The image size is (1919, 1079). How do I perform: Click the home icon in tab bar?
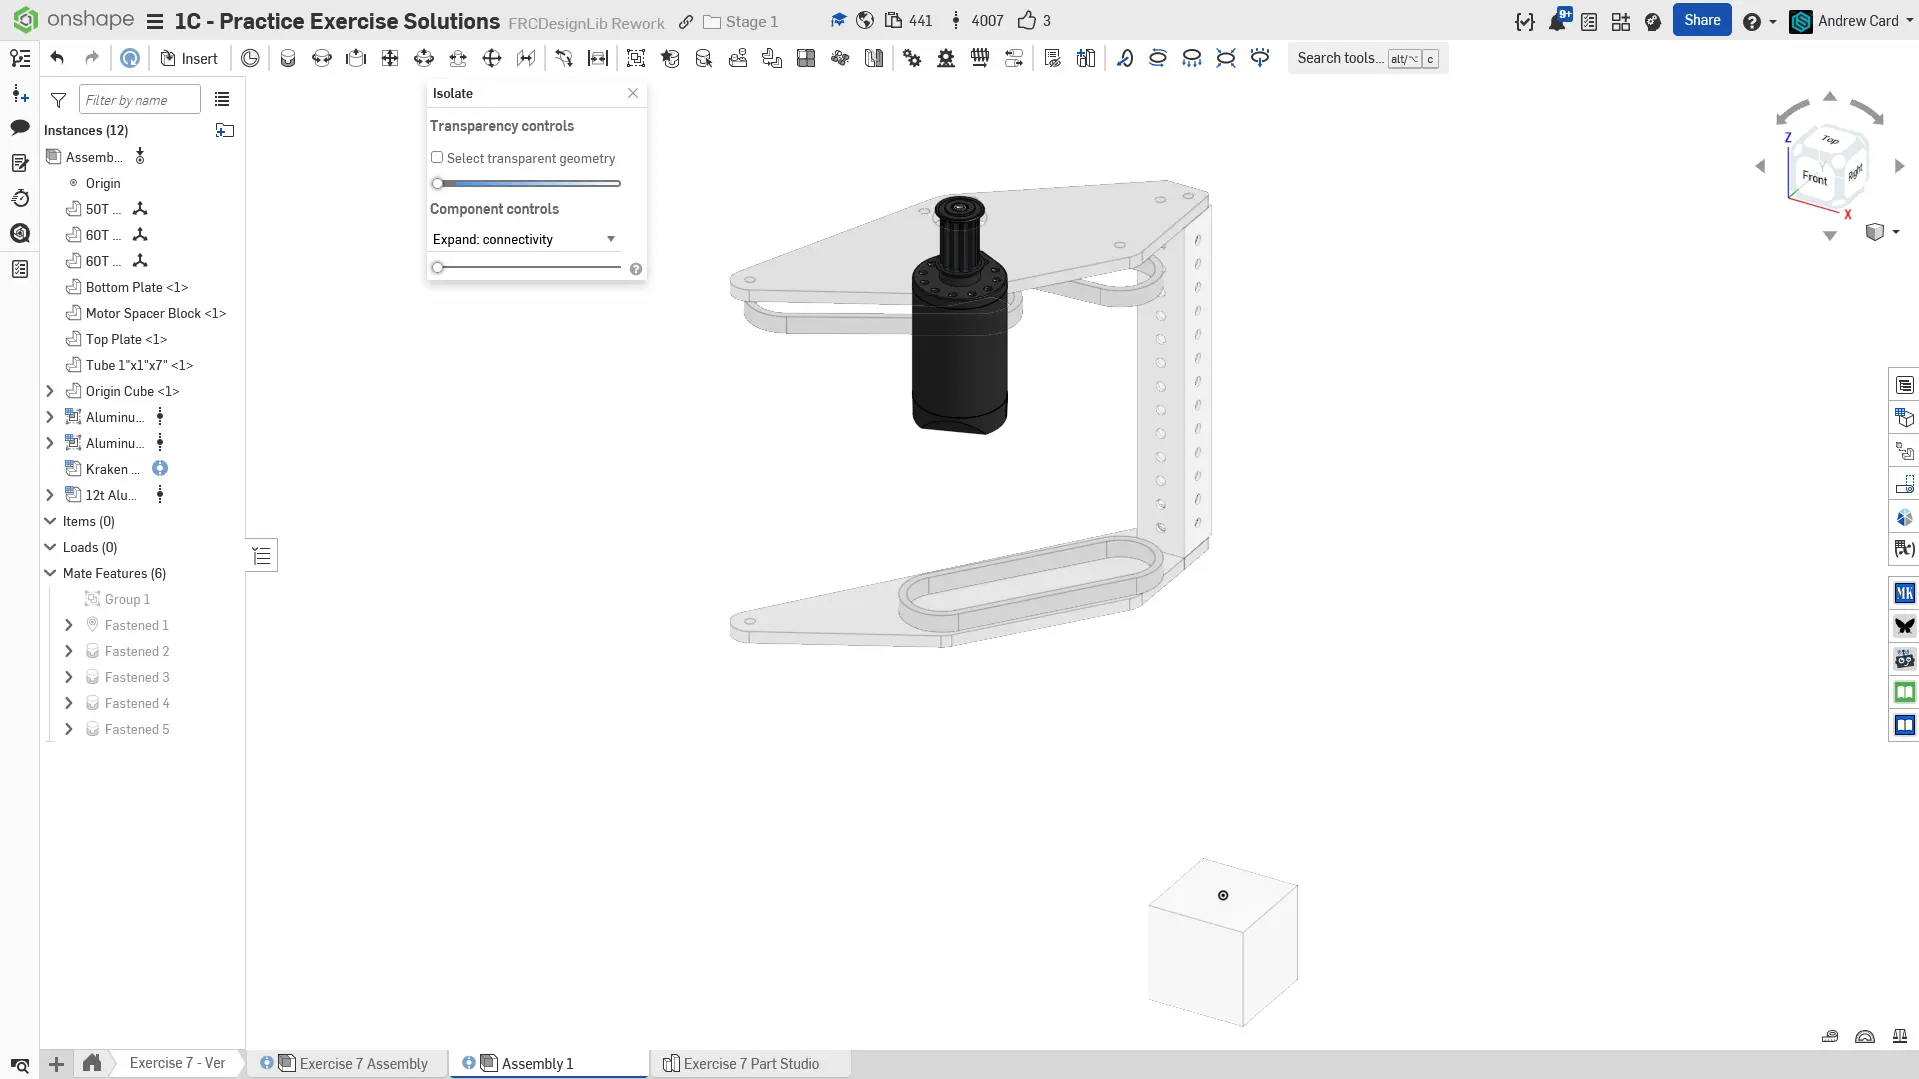click(92, 1063)
